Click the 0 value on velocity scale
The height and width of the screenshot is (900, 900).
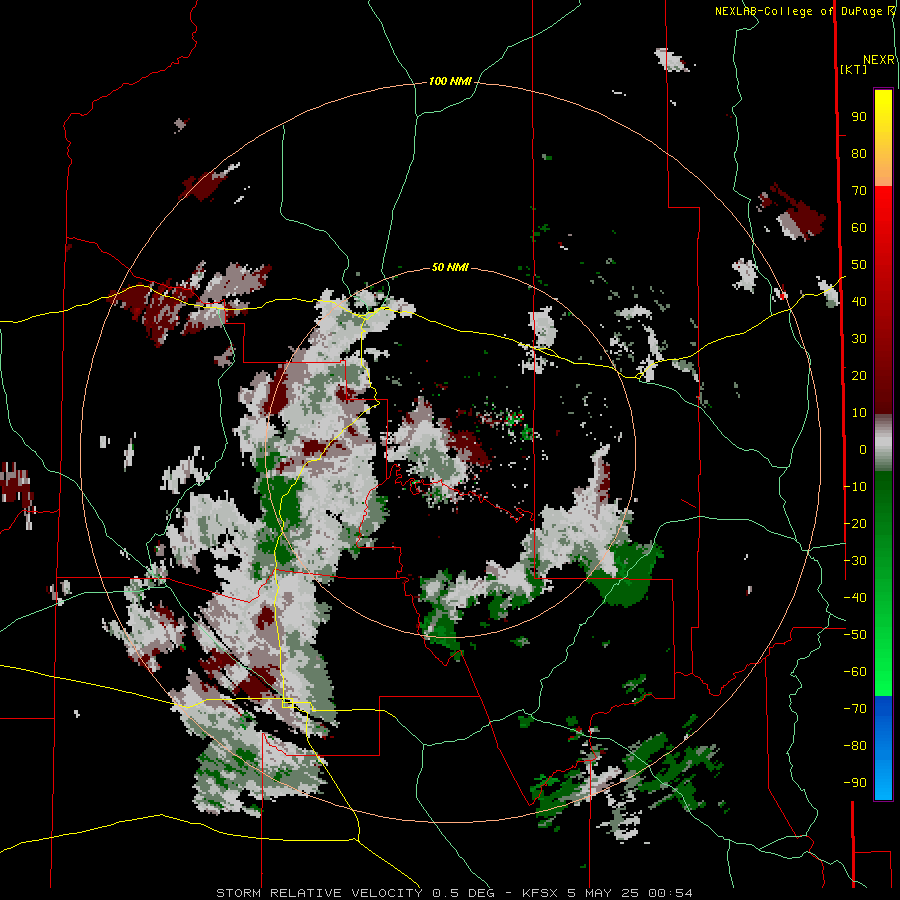pos(863,449)
